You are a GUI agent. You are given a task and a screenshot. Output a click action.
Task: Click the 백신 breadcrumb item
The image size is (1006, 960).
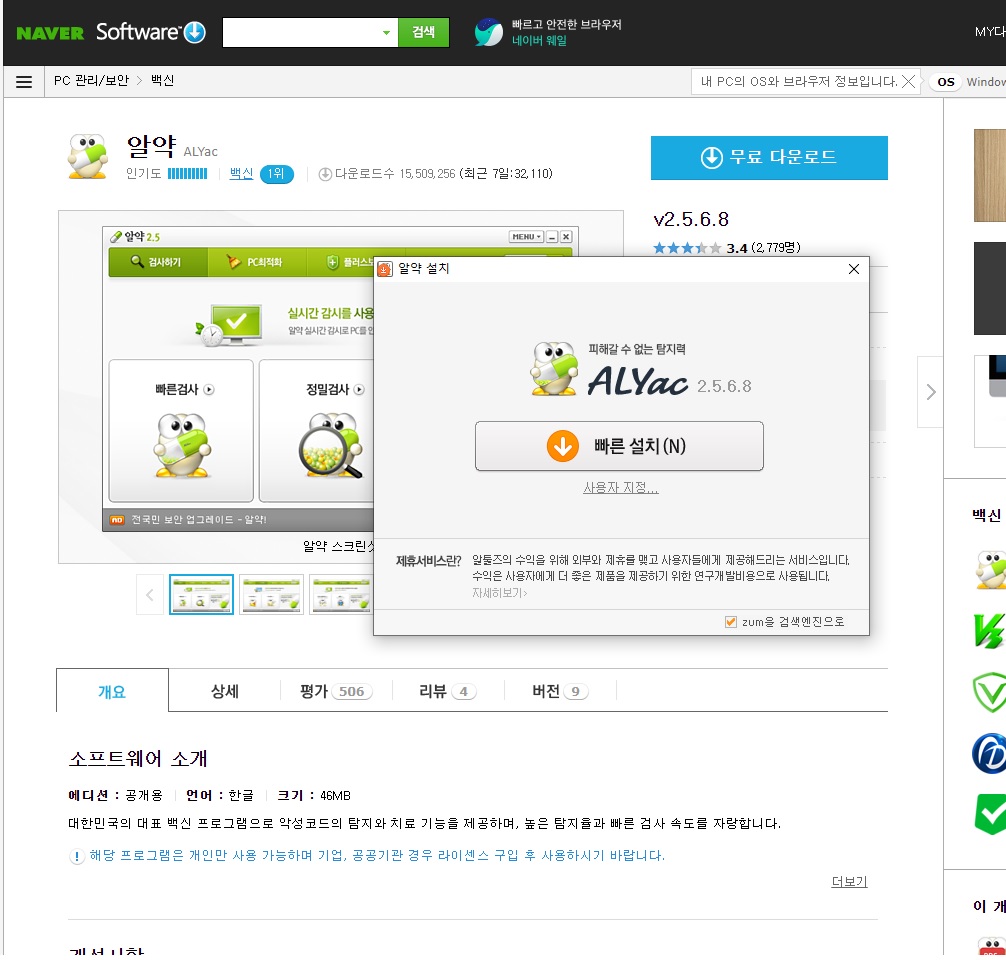click(162, 81)
